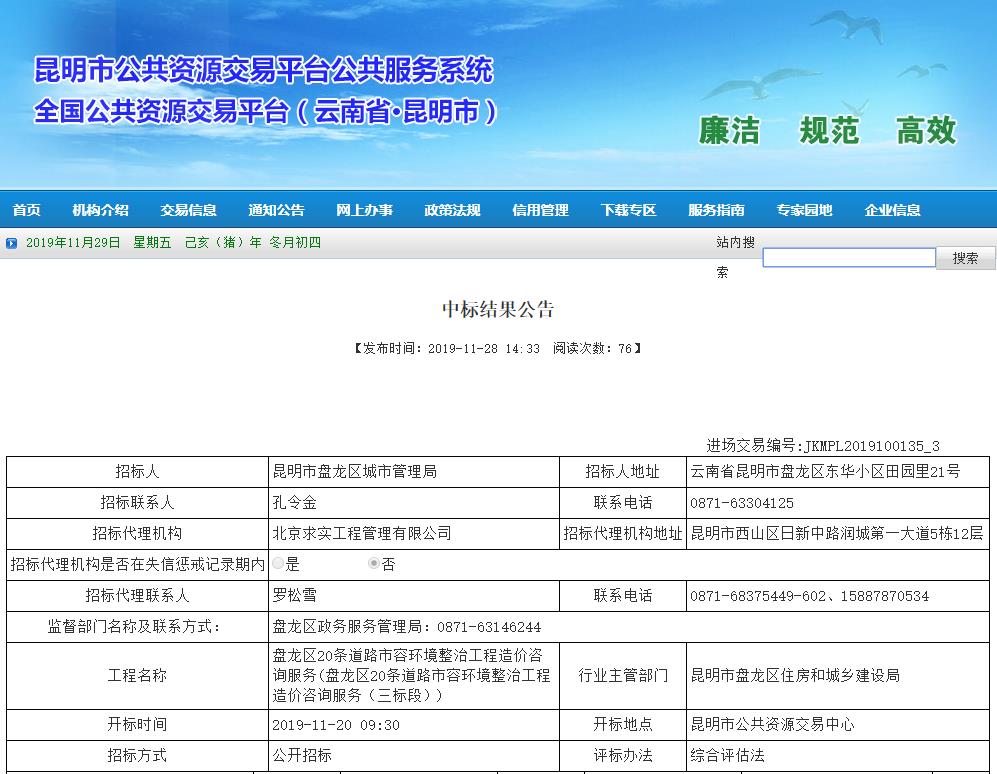This screenshot has height=774, width=997.
Task: Open the 信用管理 menu item
Action: tap(539, 210)
